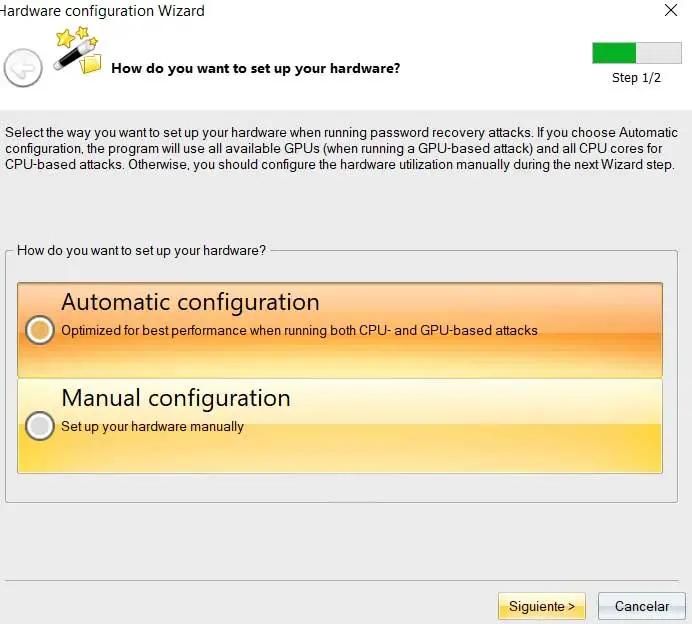
Task: Close the Hardware configuration Wizard window
Action: pos(671,10)
